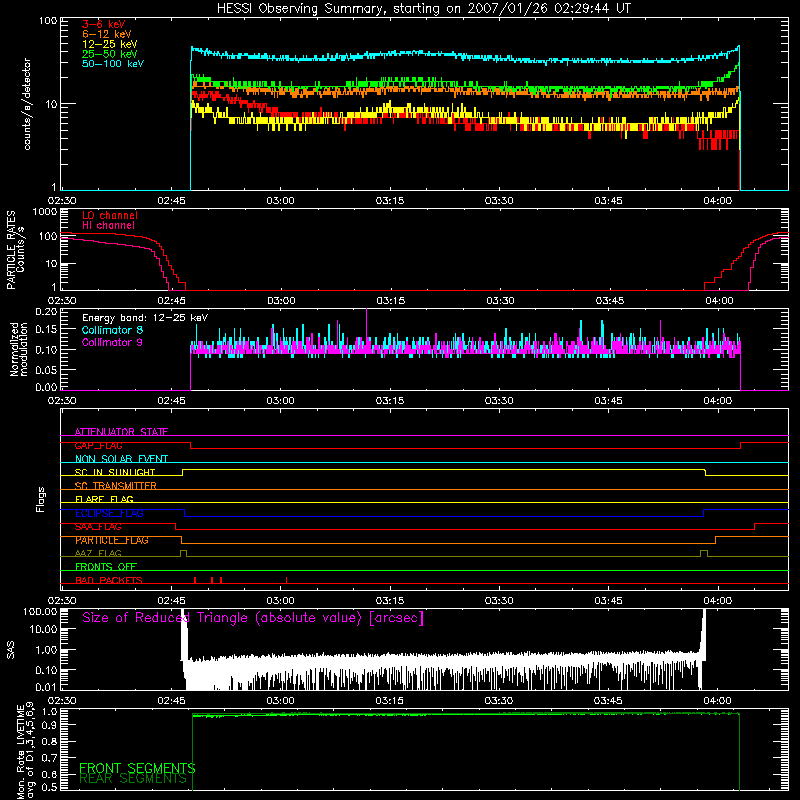Click the 03:00 tick label under the modulation plot
This screenshot has height=800, width=800.
[x=280, y=401]
